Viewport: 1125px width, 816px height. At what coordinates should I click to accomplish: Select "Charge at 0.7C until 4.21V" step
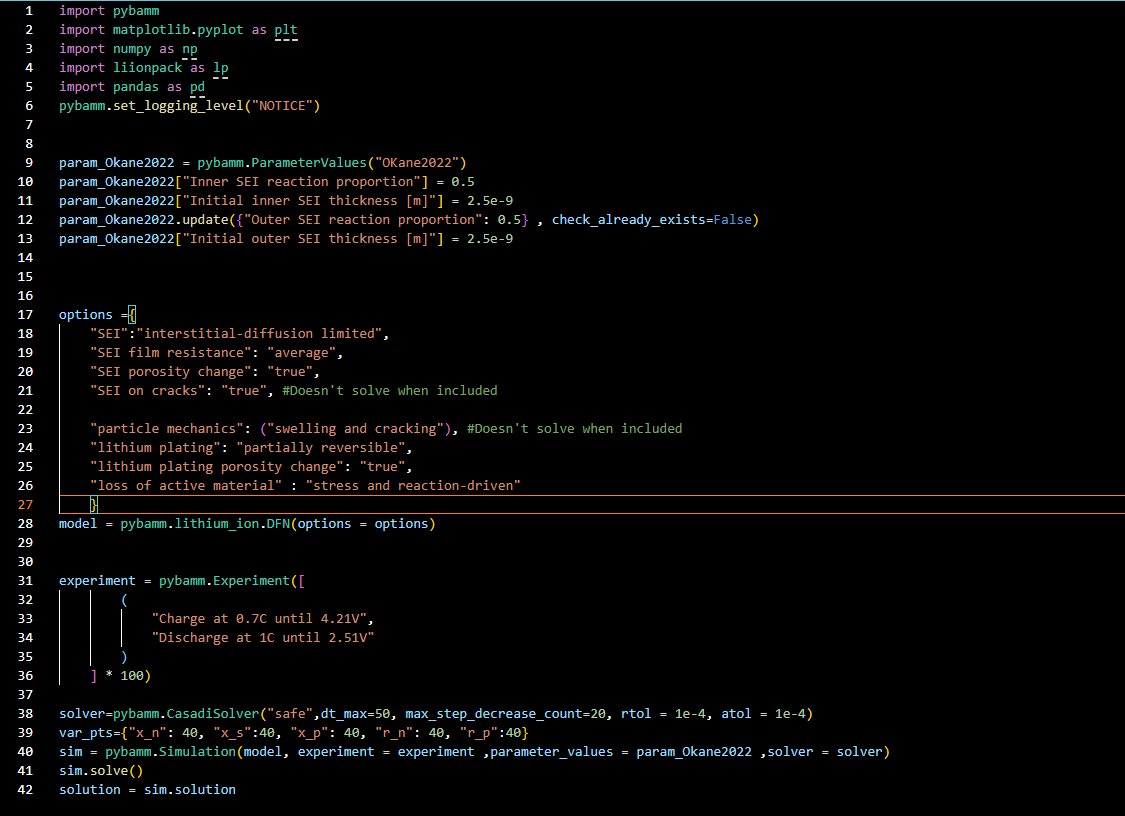click(x=259, y=619)
